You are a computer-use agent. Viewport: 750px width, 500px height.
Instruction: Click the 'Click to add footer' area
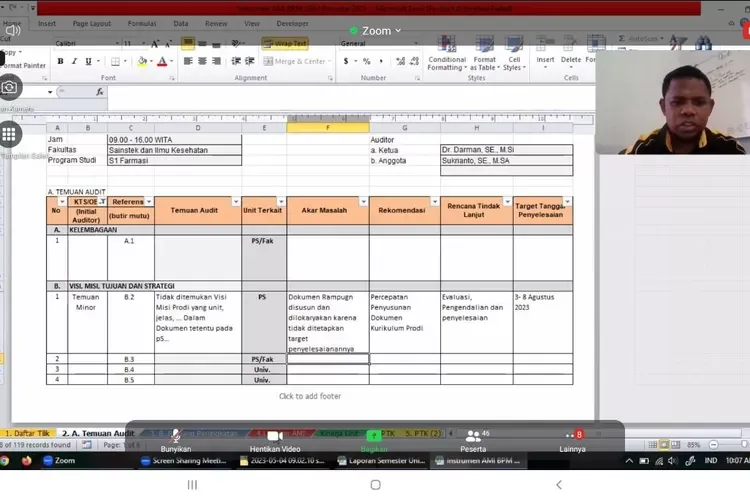click(309, 396)
